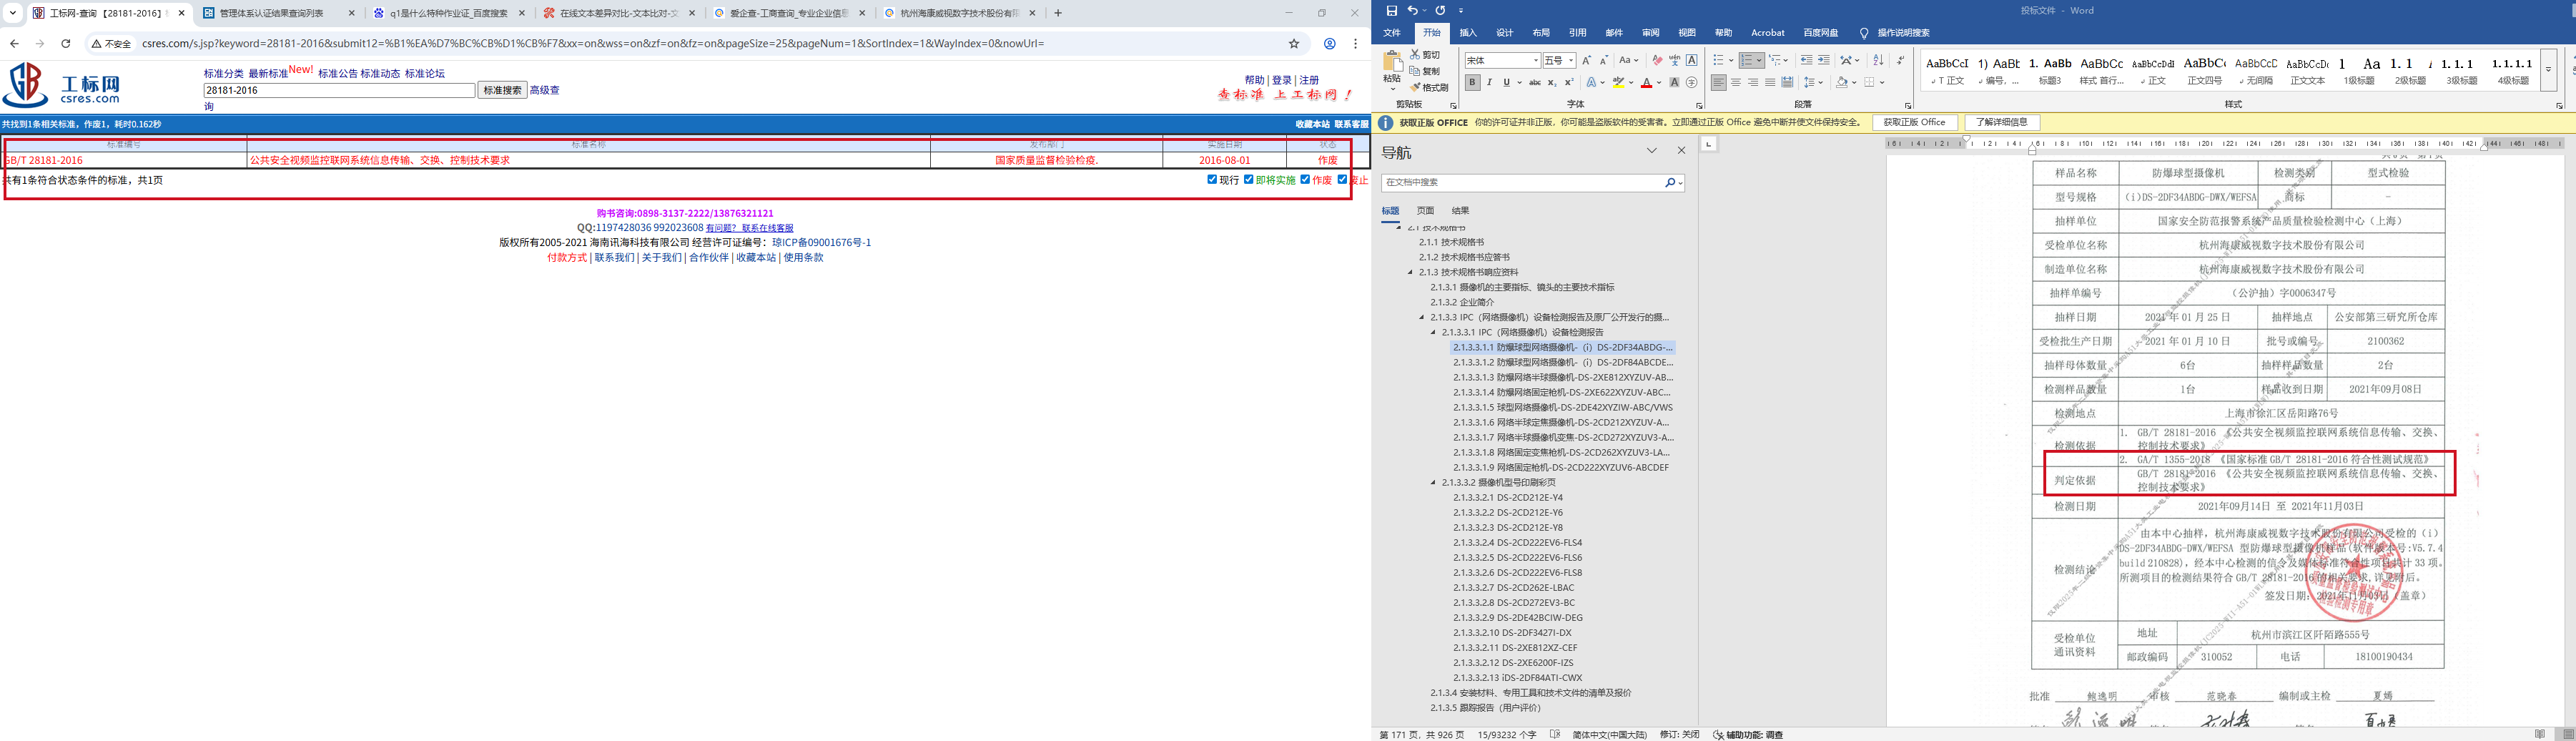Toggle the 现行 status checkbox
The width and height of the screenshot is (2576, 741).
pyautogui.click(x=1212, y=180)
